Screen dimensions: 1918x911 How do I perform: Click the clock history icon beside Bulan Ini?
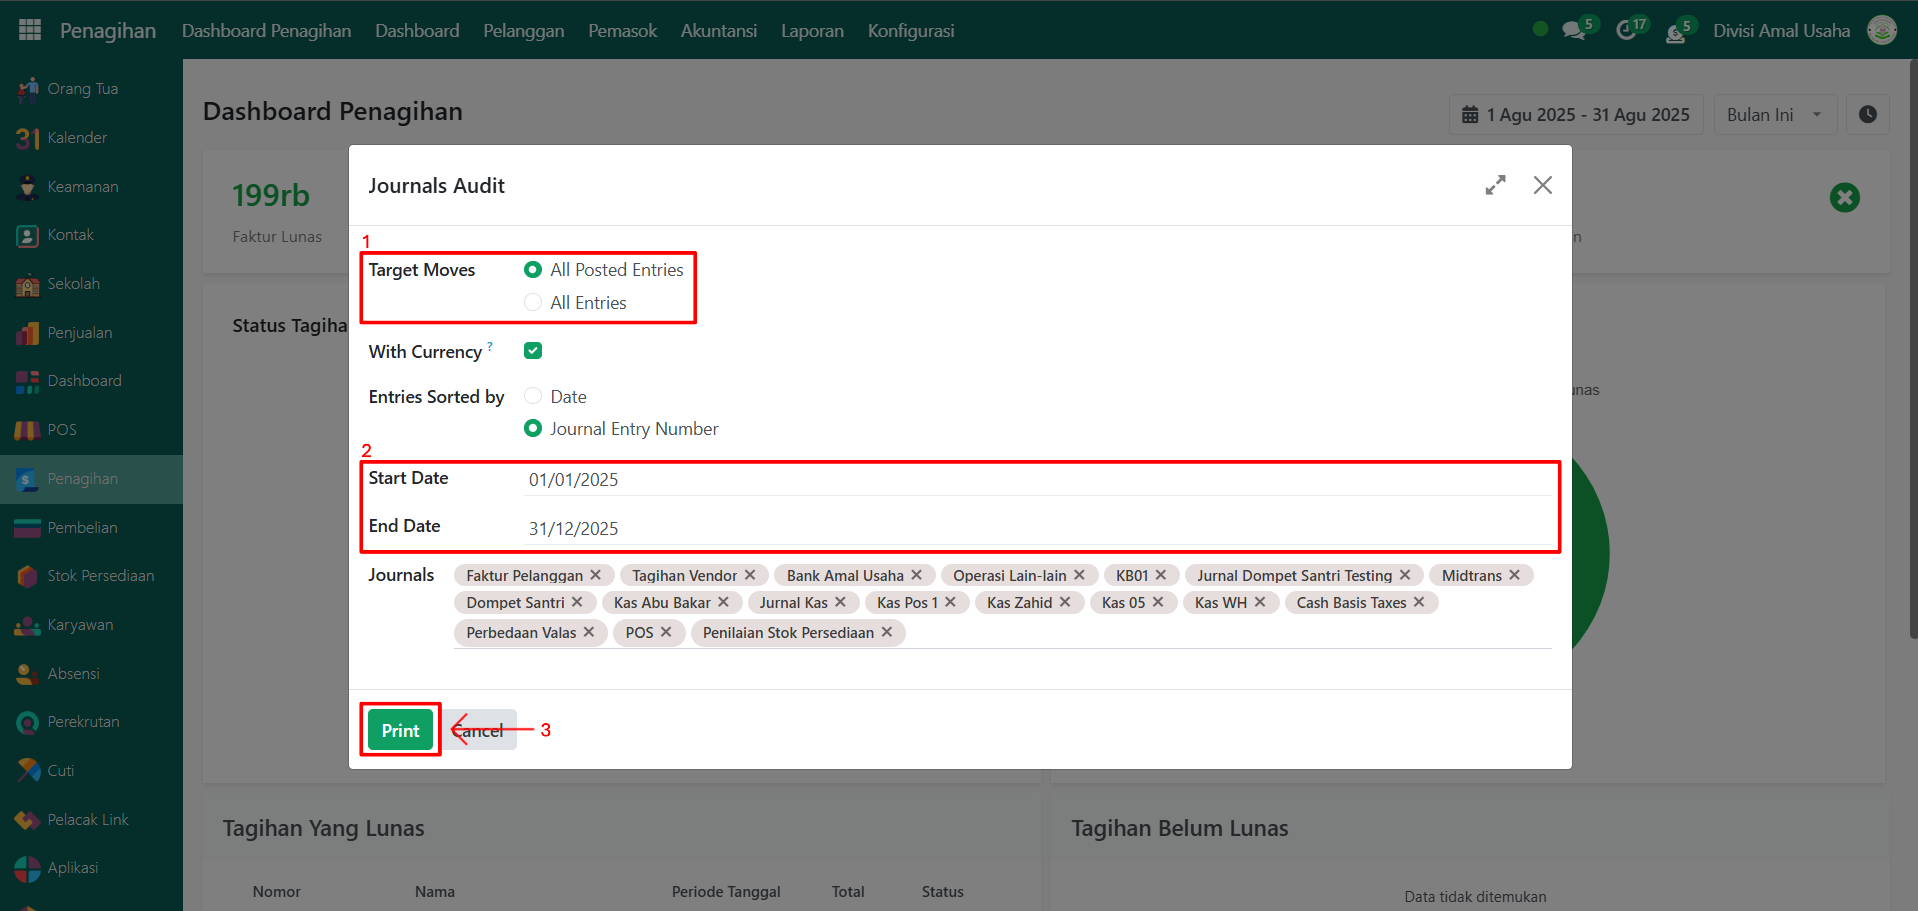[x=1867, y=115]
